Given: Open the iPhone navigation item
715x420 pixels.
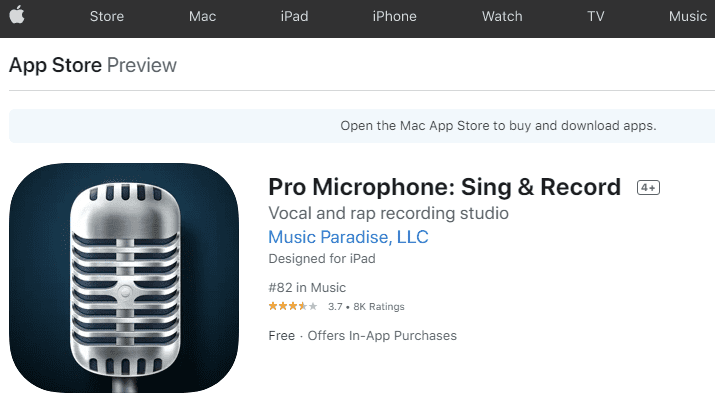Looking at the screenshot, I should [x=394, y=16].
